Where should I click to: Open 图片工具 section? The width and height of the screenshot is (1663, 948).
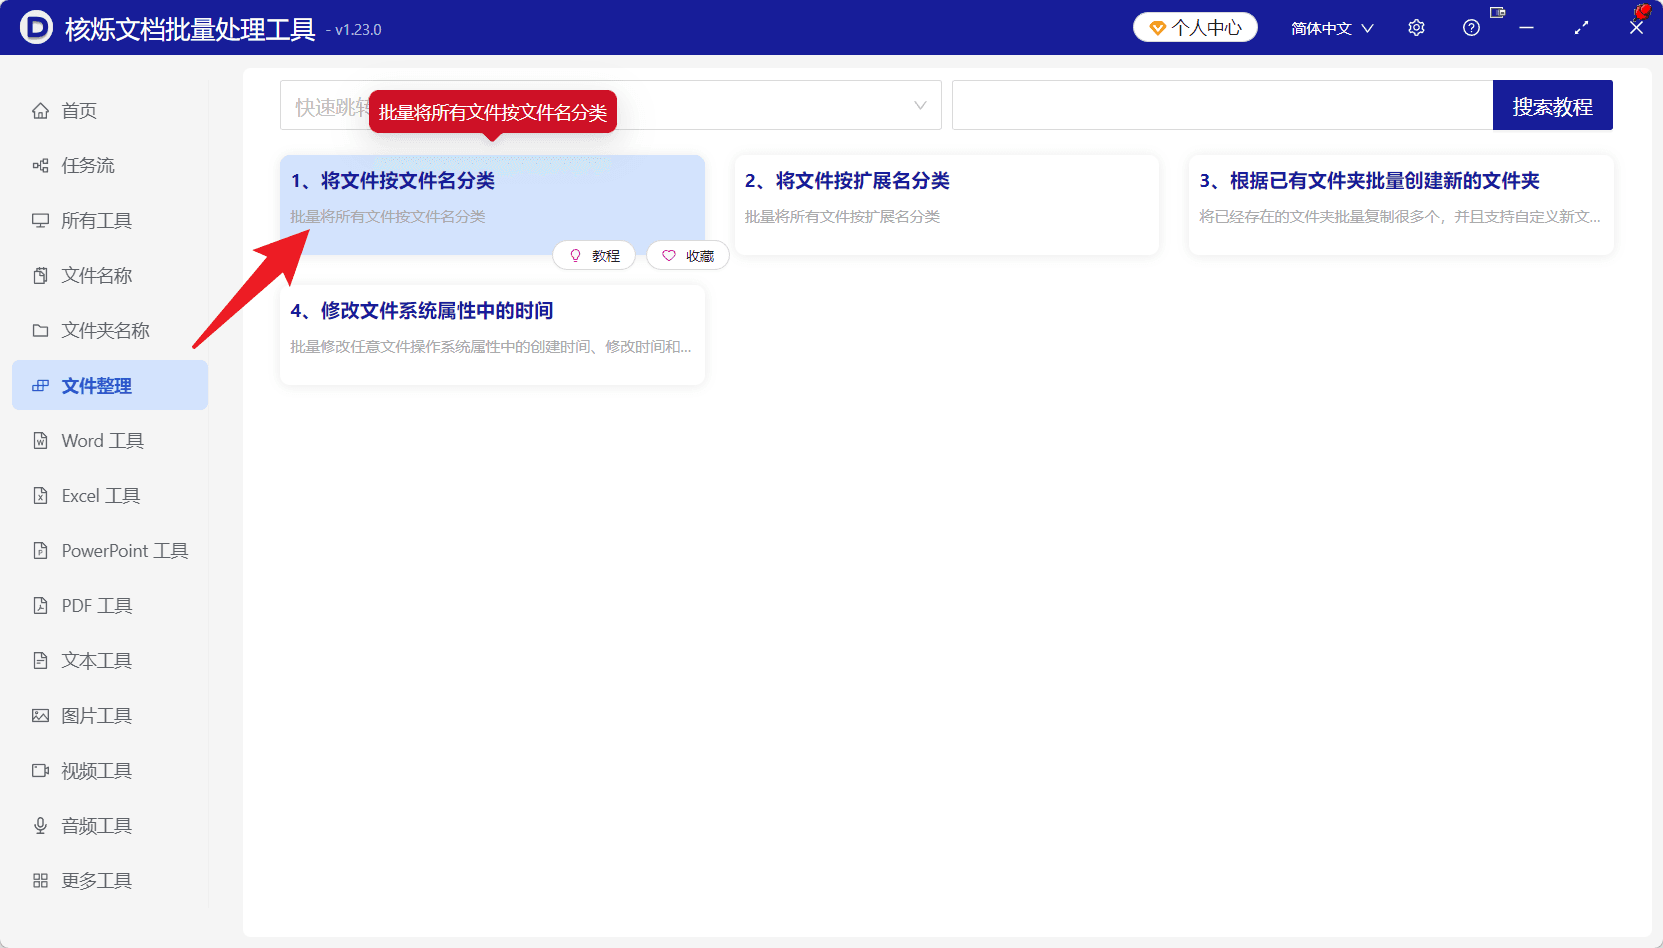click(110, 716)
